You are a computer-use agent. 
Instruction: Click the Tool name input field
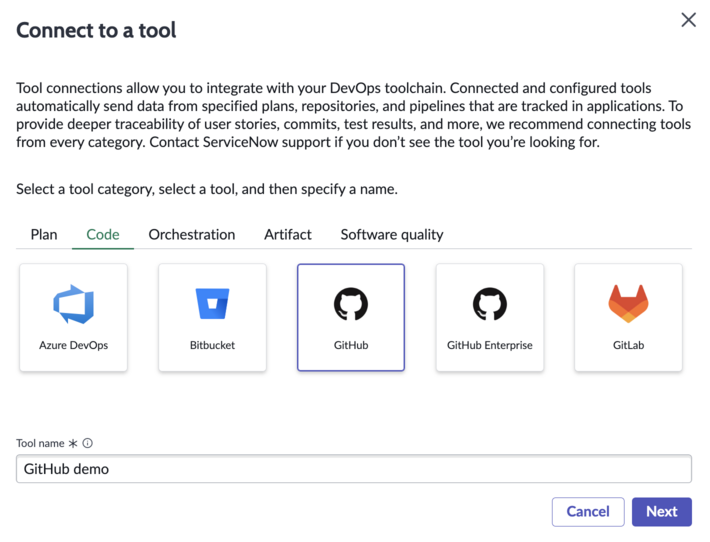(x=354, y=469)
